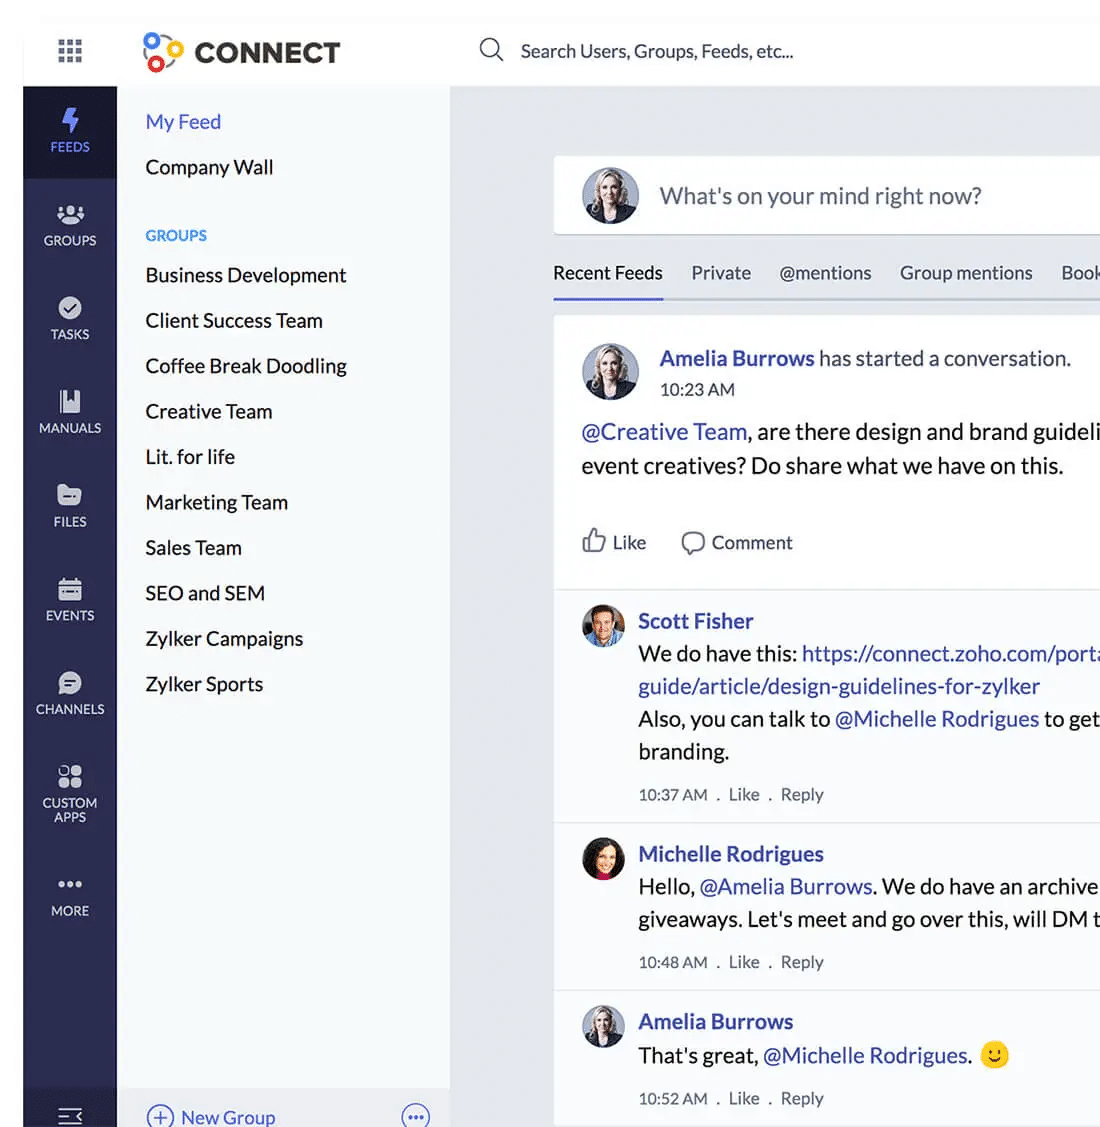Open the app launcher grid icon
The height and width of the screenshot is (1127, 1100).
point(70,51)
